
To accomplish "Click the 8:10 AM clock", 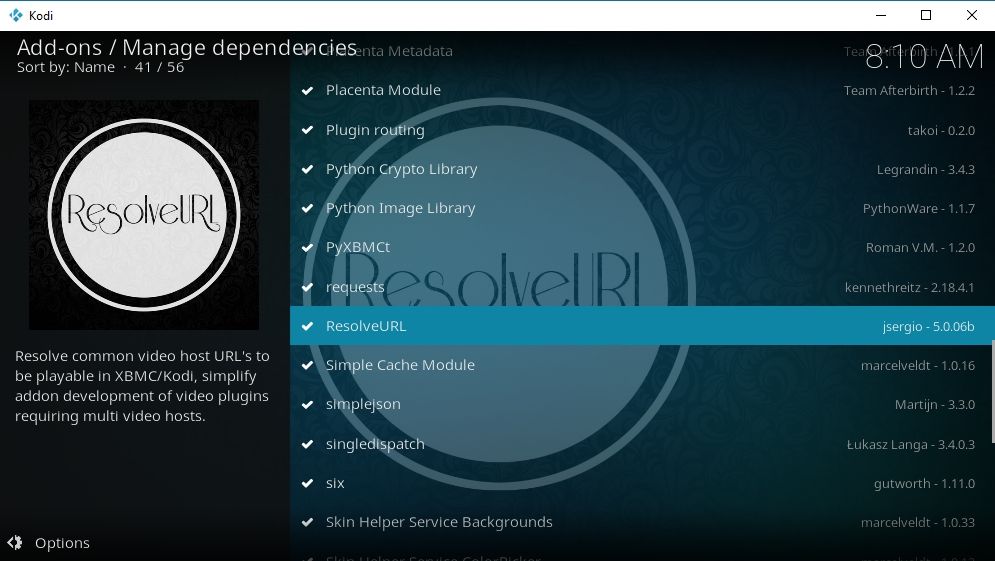I will pyautogui.click(x=924, y=57).
